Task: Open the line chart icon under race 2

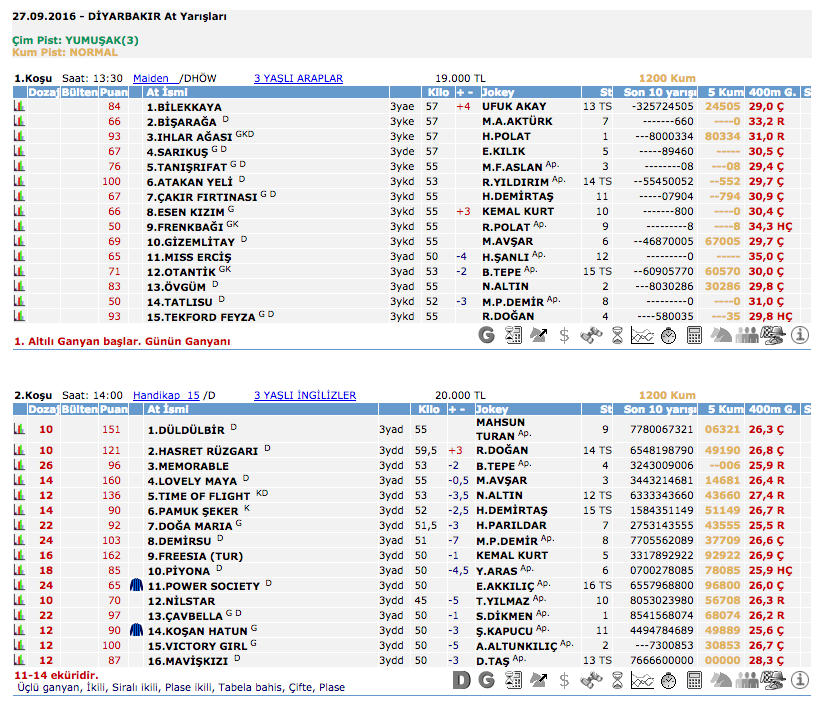Action: tap(642, 681)
